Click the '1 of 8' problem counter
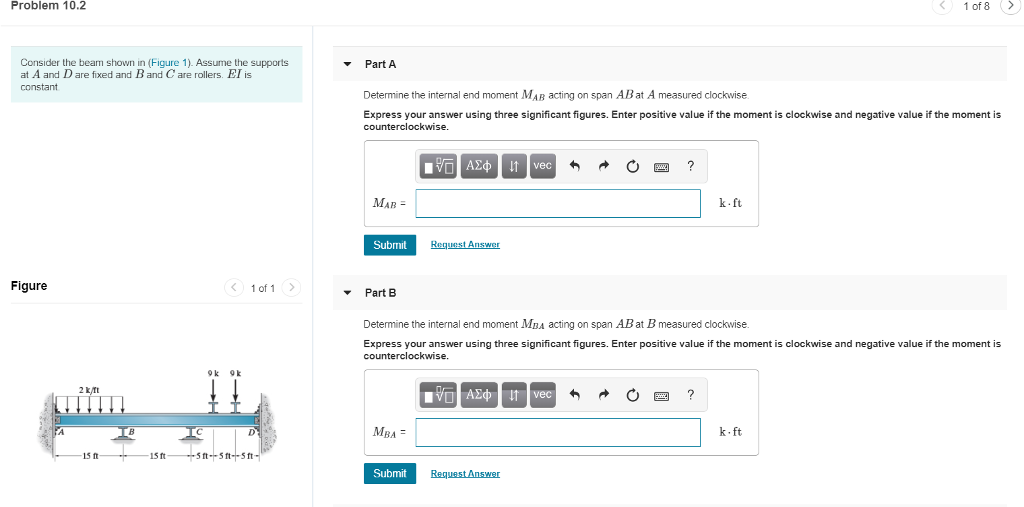The width and height of the screenshot is (1024, 507). click(x=976, y=6)
